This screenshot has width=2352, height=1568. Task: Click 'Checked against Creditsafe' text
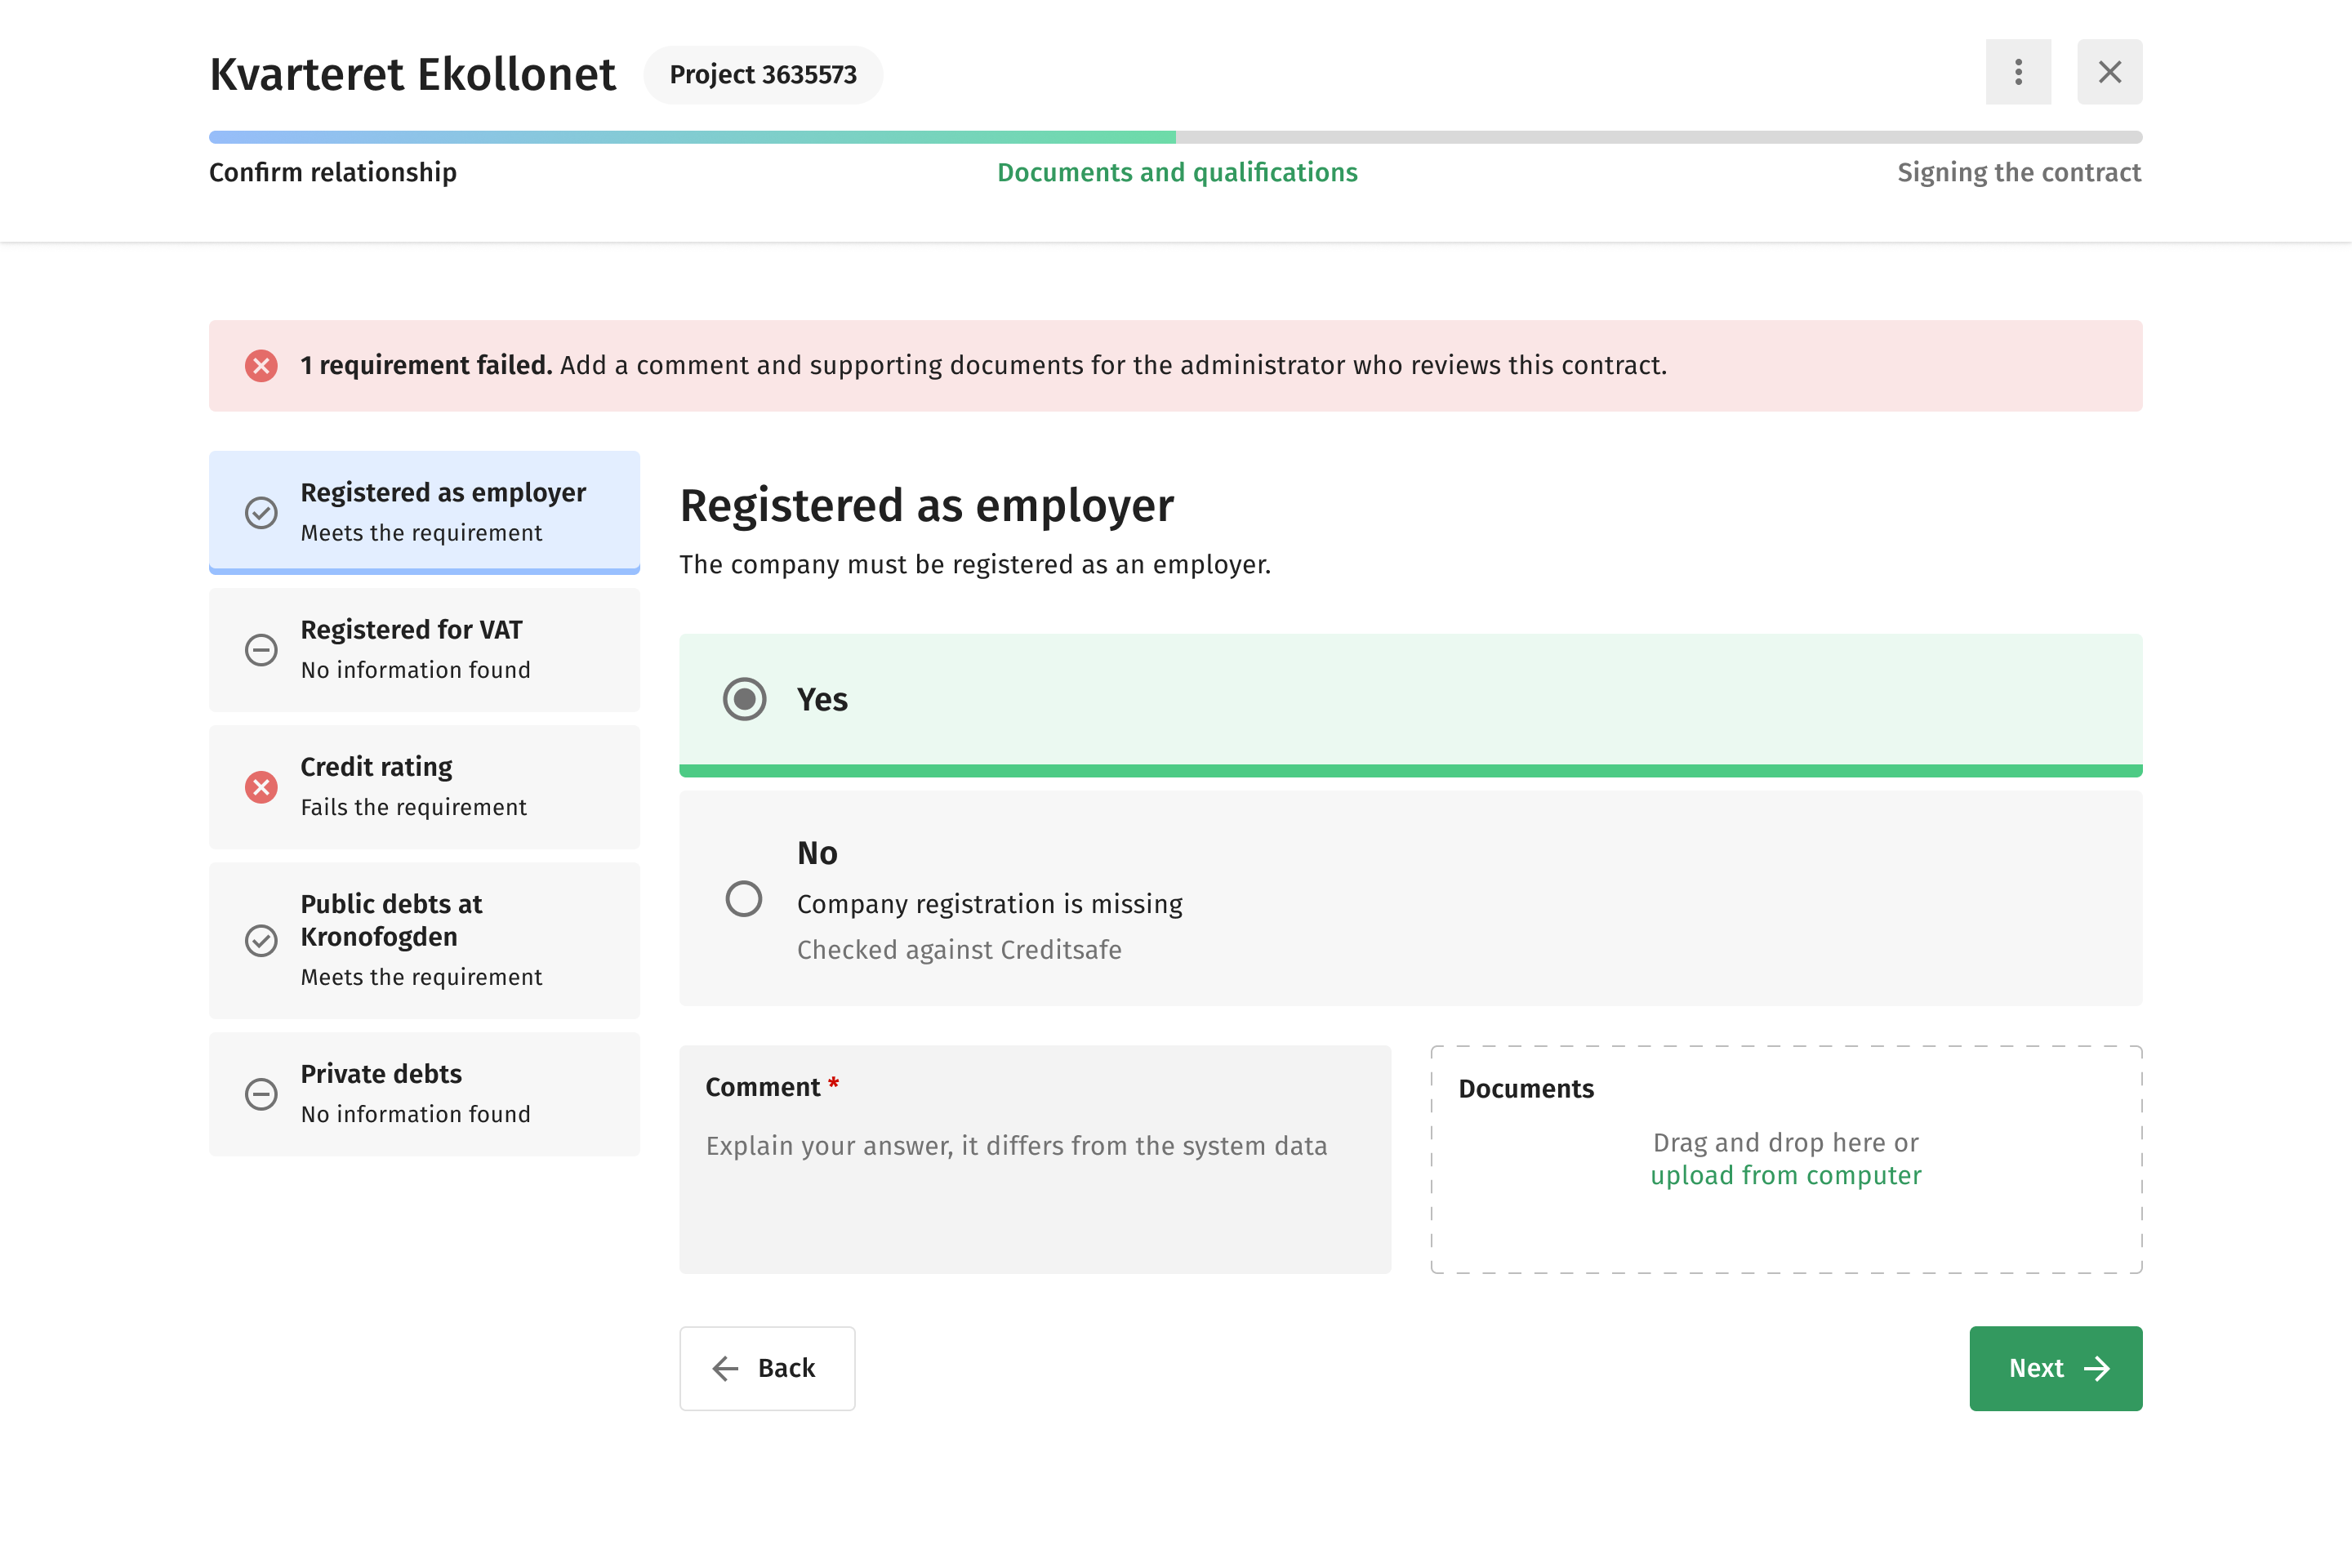[x=959, y=950]
